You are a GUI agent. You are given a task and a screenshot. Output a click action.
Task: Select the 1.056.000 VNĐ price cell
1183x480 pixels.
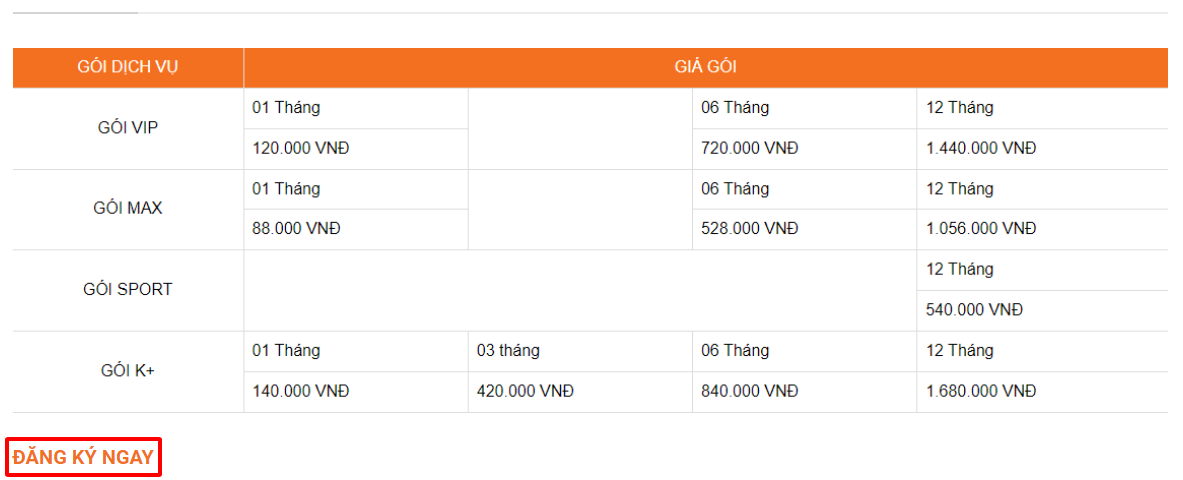click(x=981, y=229)
